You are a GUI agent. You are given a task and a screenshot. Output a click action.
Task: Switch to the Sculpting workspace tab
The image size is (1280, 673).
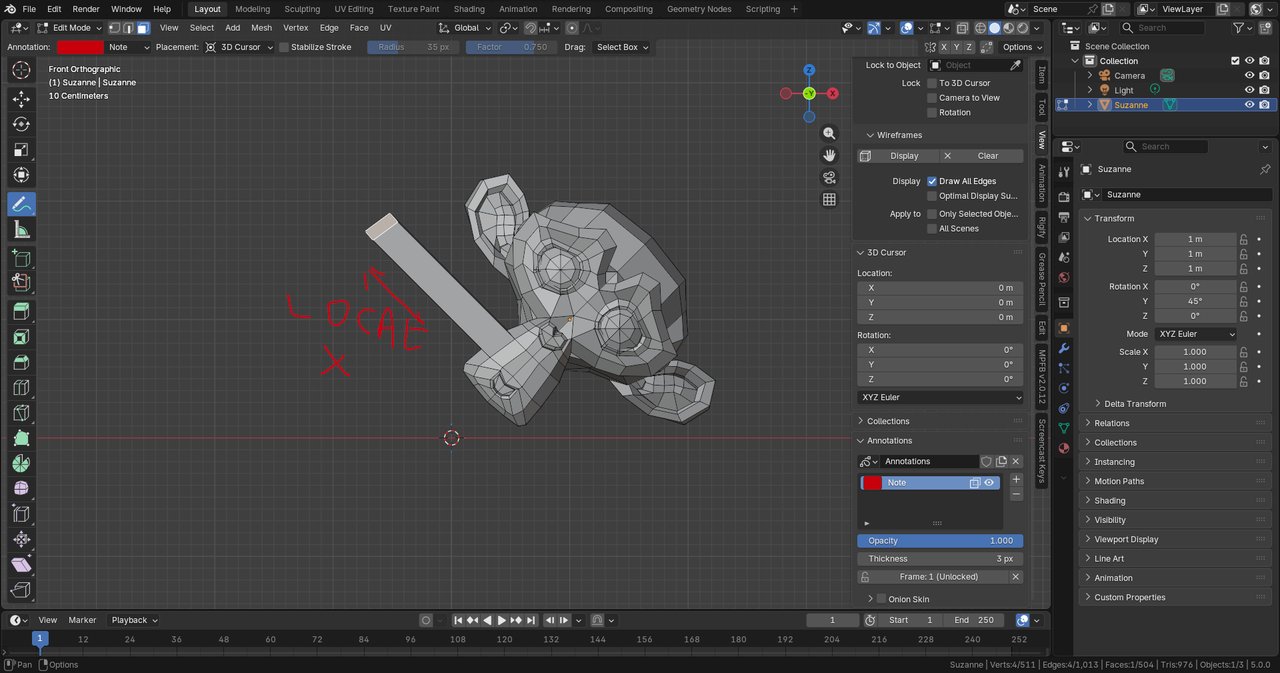(302, 9)
